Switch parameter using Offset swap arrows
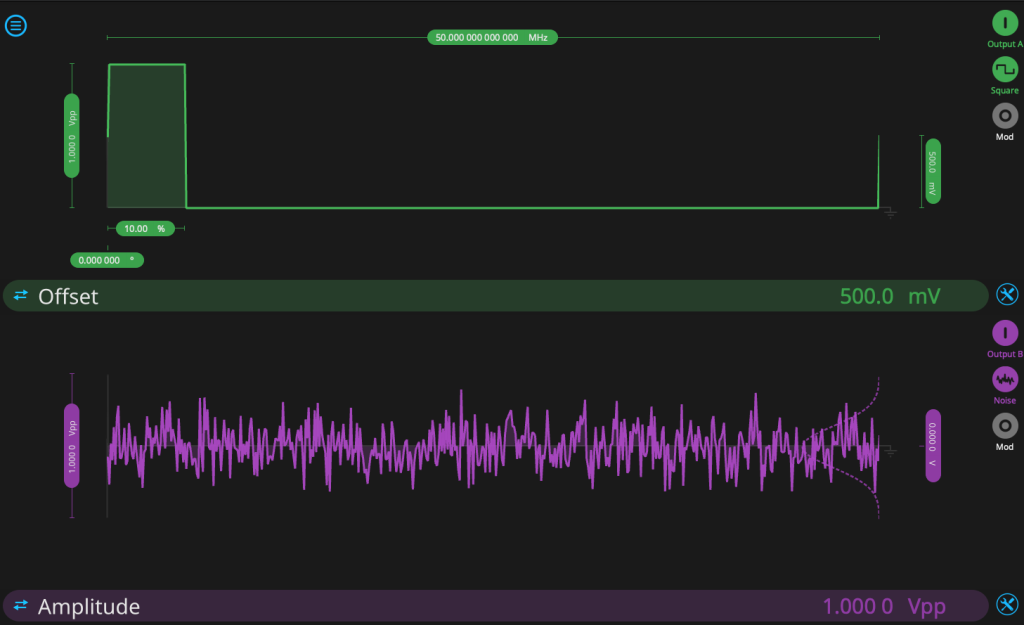This screenshot has width=1024, height=625. (21, 296)
